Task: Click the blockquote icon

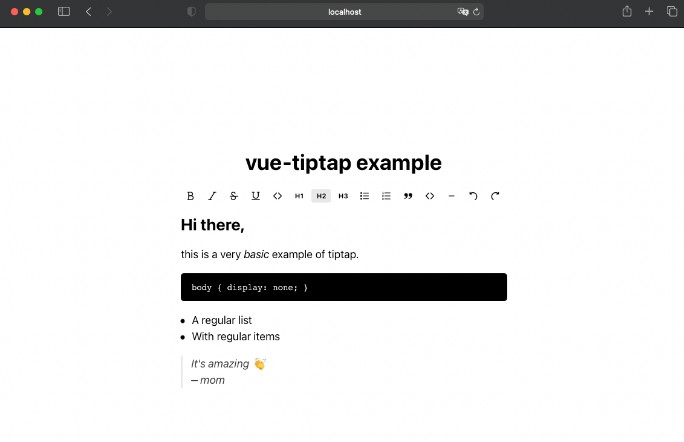Action: 408,196
